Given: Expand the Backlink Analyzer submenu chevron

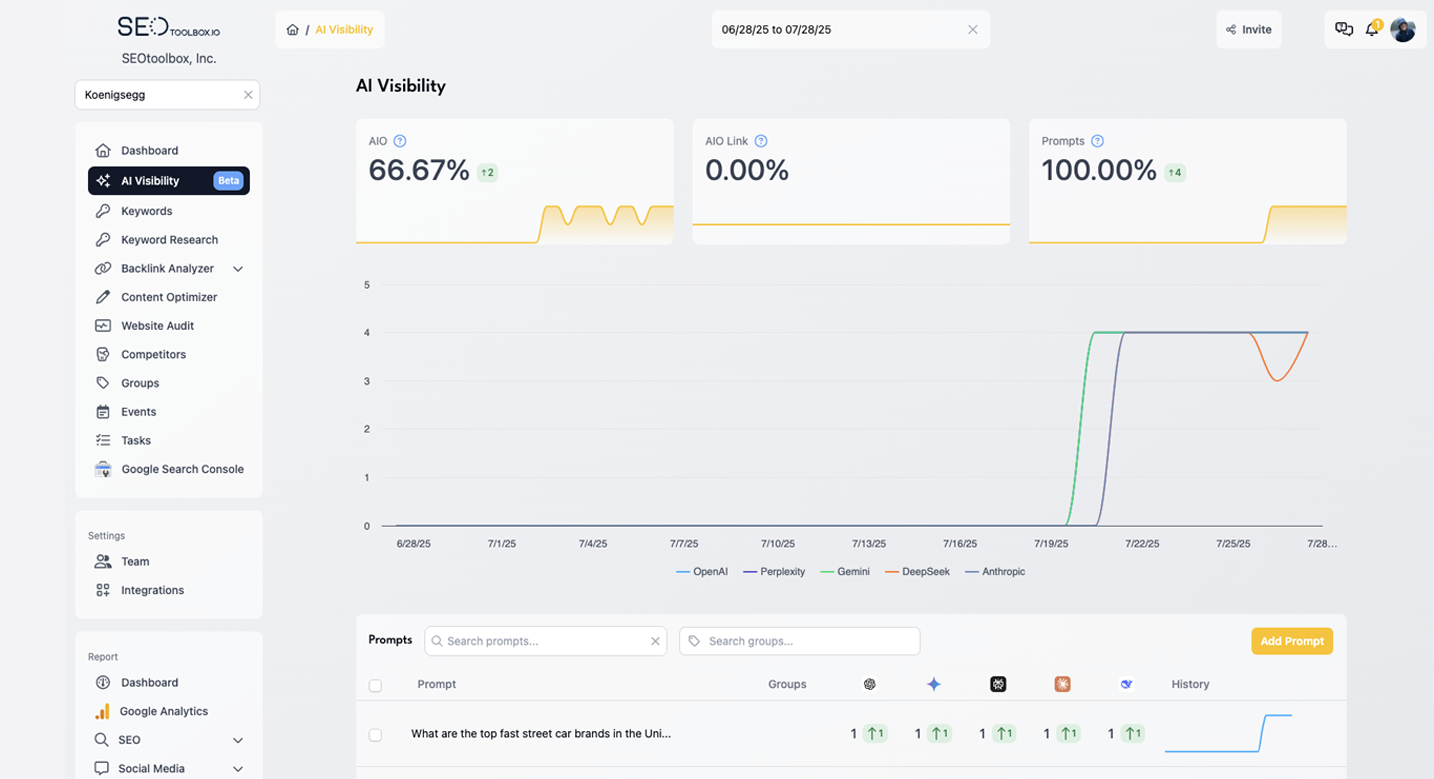Looking at the screenshot, I should [238, 269].
